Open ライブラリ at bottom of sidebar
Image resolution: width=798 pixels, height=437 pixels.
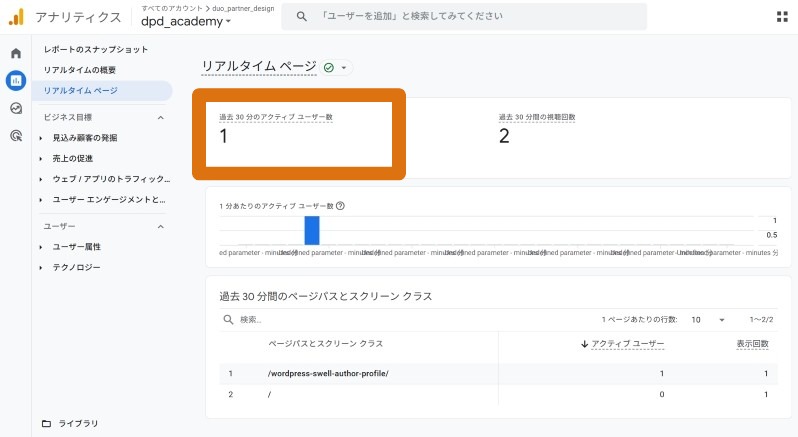point(78,423)
